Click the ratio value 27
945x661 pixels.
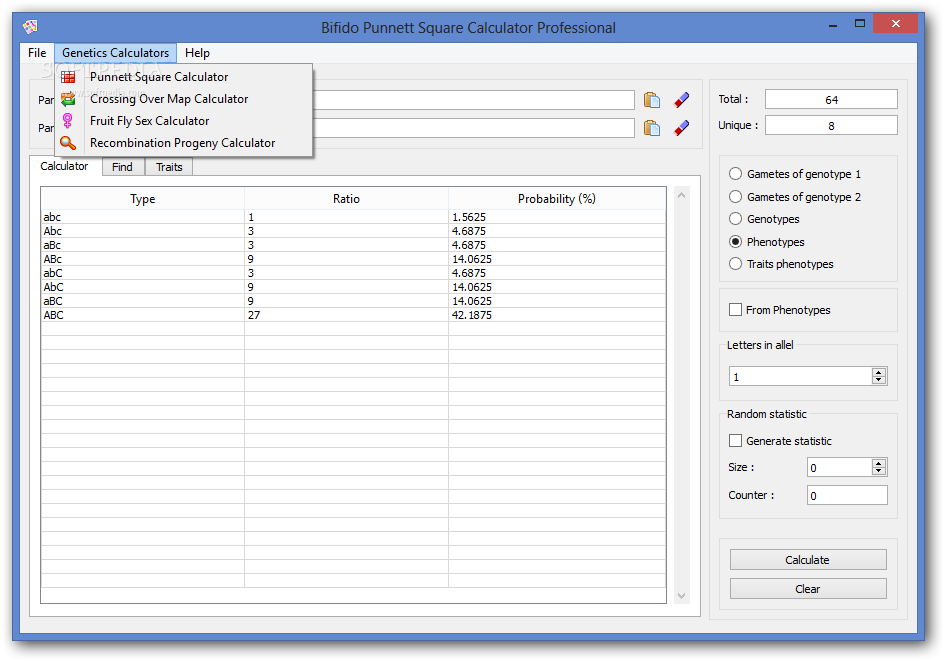click(254, 315)
